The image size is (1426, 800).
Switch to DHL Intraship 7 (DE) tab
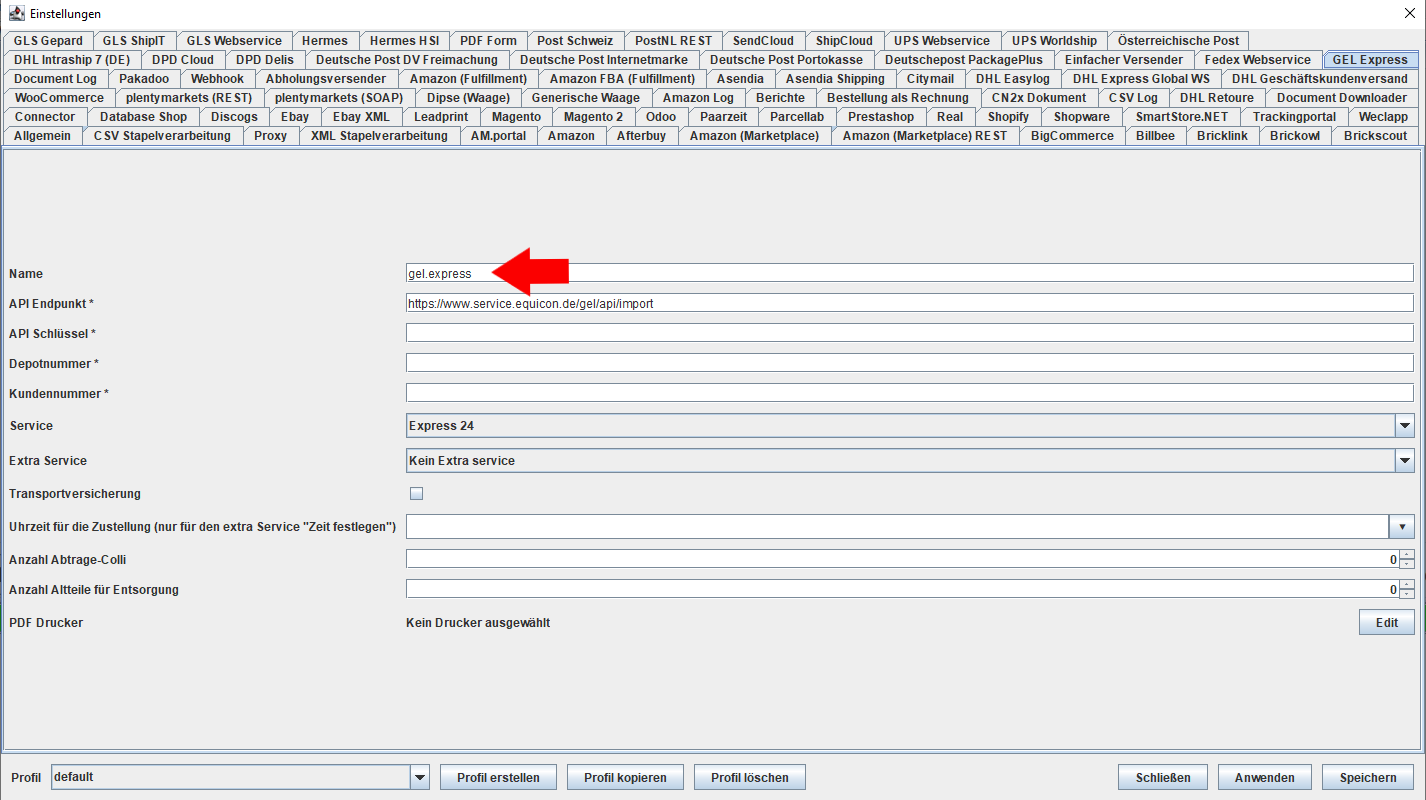72,60
